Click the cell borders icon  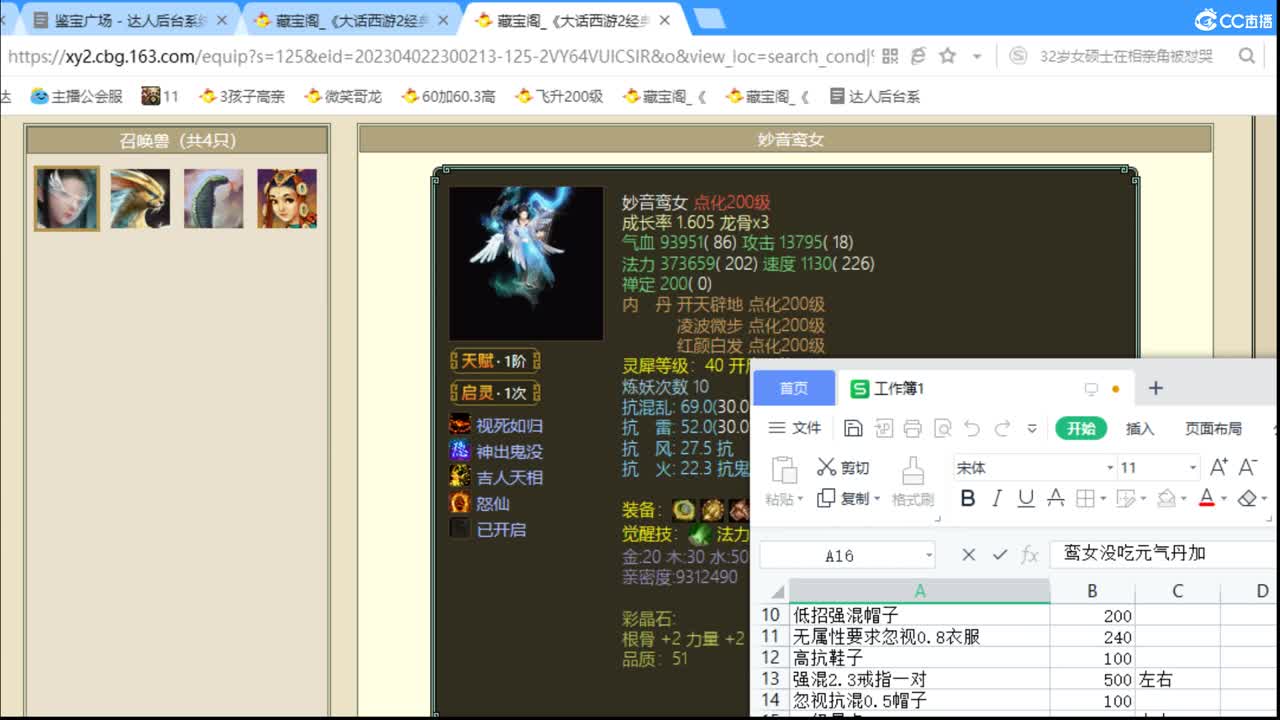tap(1084, 498)
